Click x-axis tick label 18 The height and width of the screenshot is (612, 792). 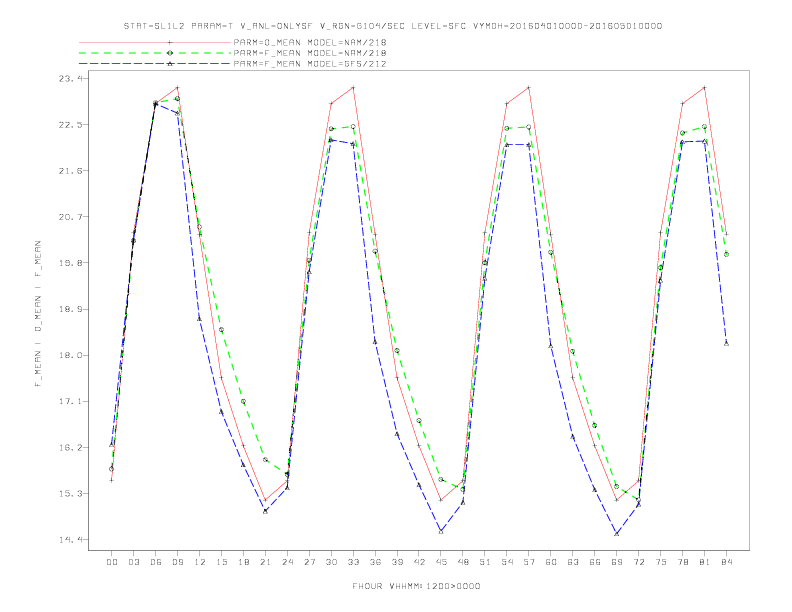[x=243, y=562]
